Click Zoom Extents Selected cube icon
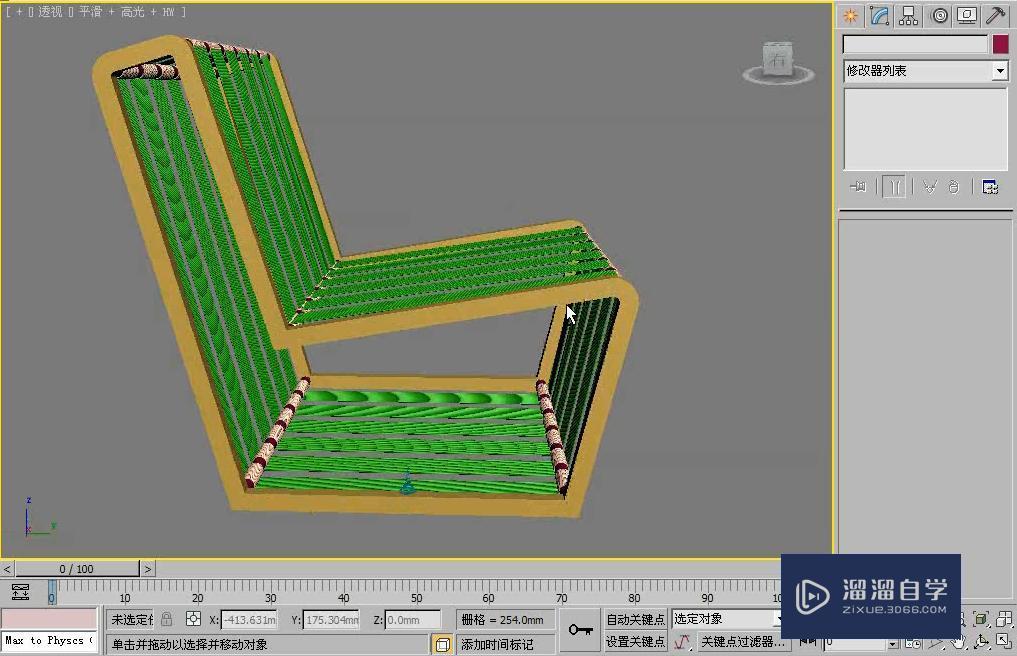1017x656 pixels. click(981, 619)
